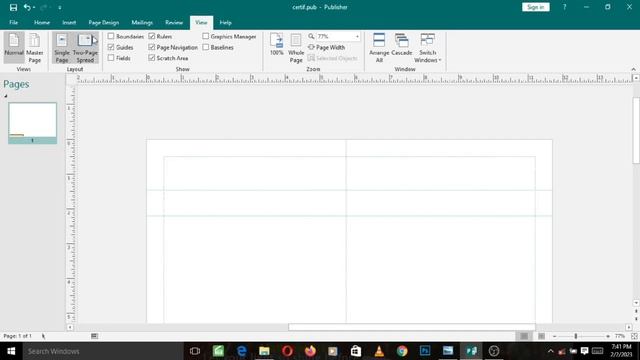Select page 1 thumbnail in Pages pane
This screenshot has width=640, height=360.
pyautogui.click(x=32, y=123)
